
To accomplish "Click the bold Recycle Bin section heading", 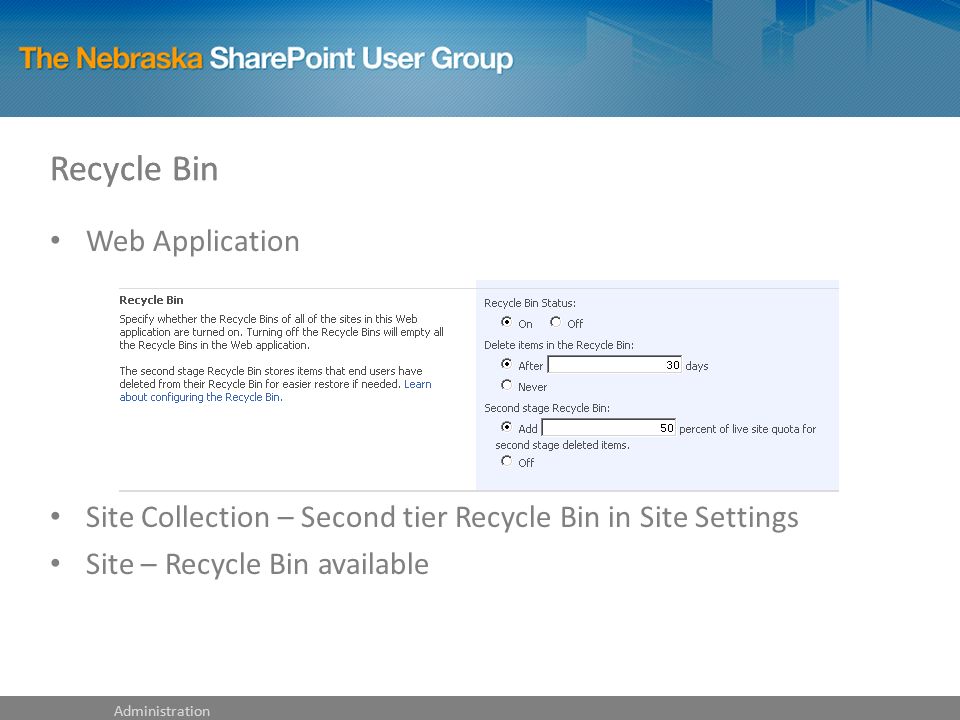I will [x=151, y=300].
